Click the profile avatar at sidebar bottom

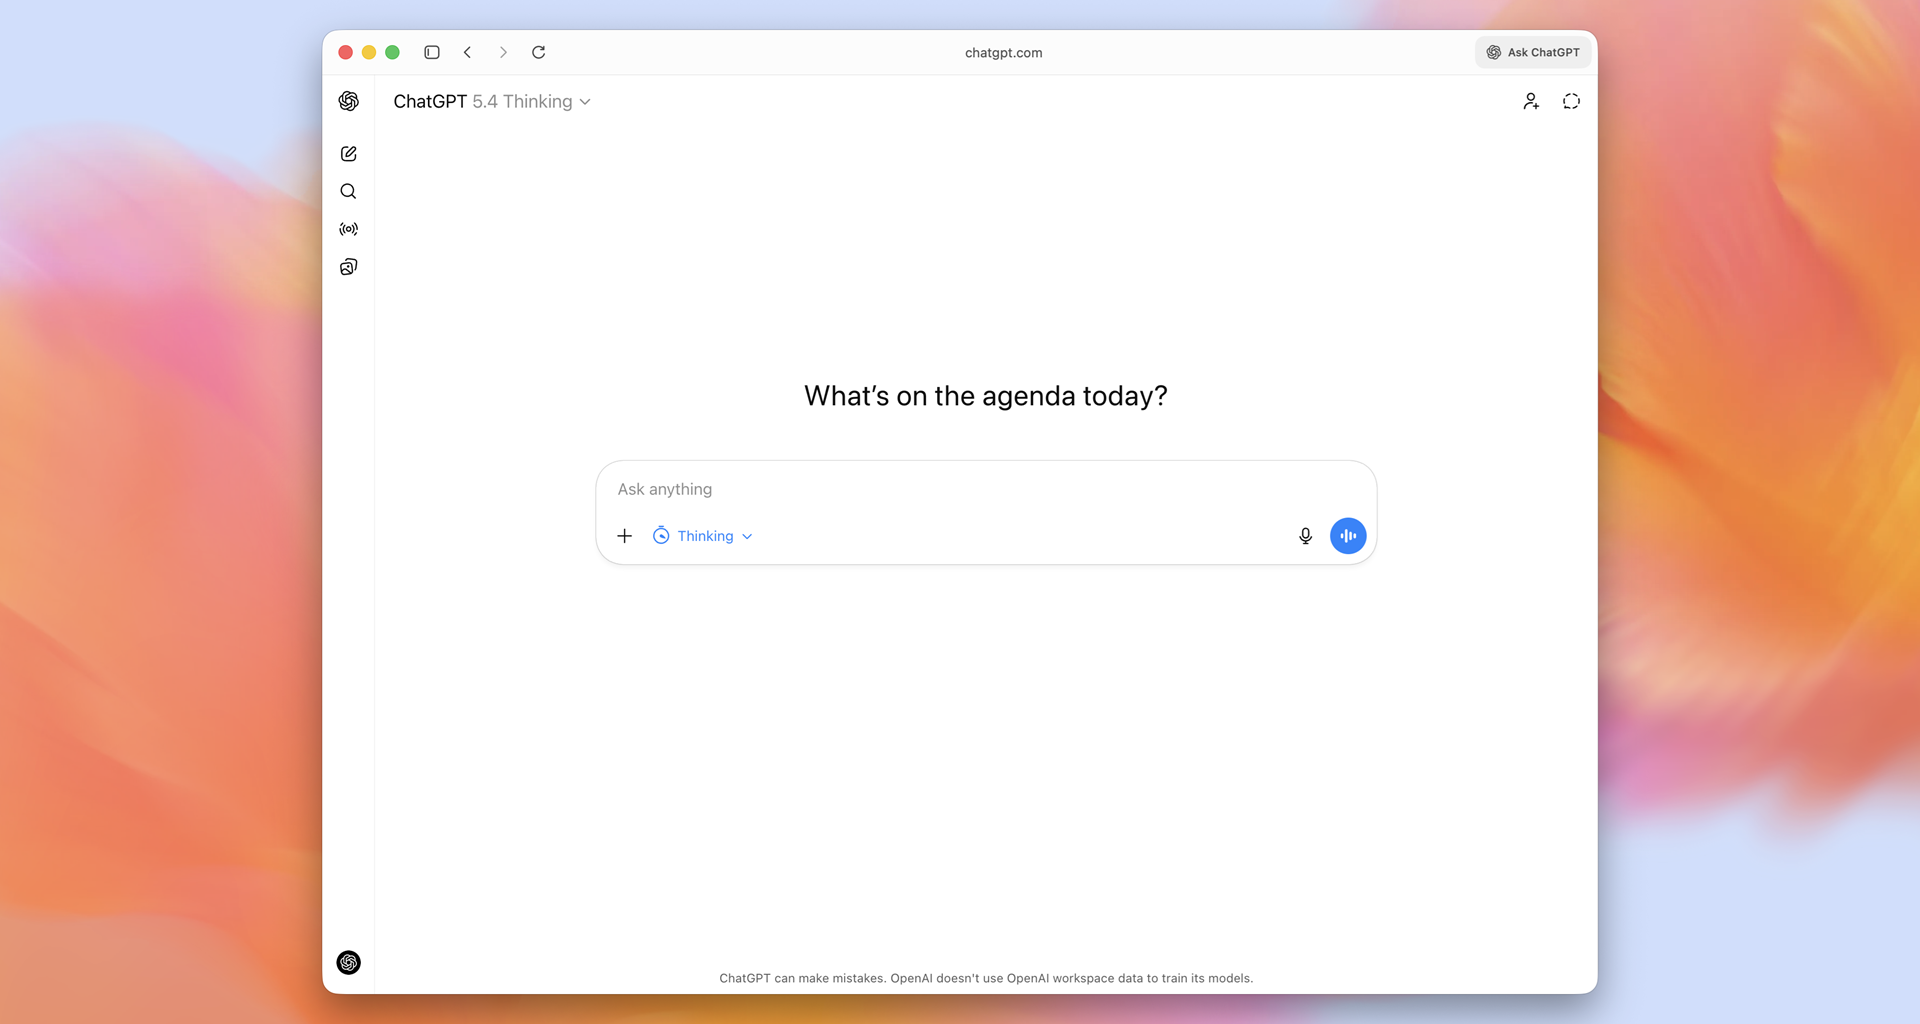(348, 962)
